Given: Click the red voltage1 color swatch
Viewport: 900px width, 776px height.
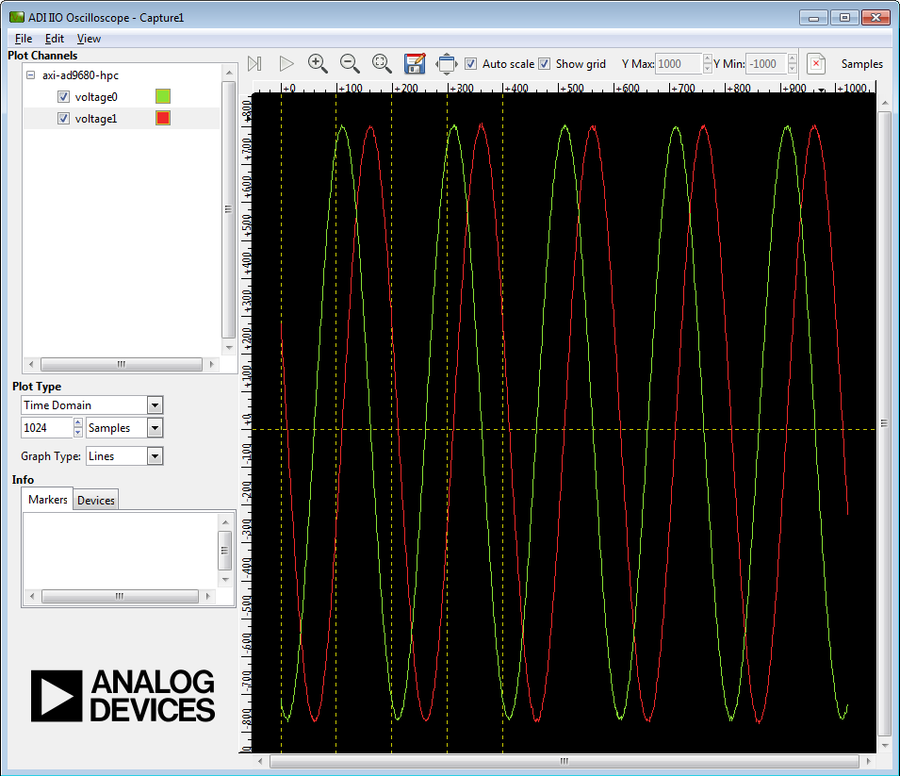Looking at the screenshot, I should [163, 118].
